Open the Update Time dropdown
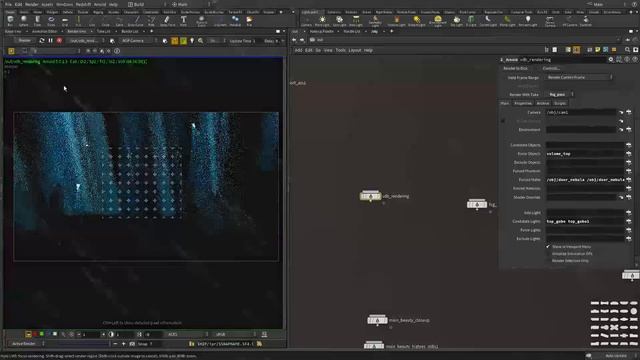This screenshot has width=640, height=360. coord(242,41)
